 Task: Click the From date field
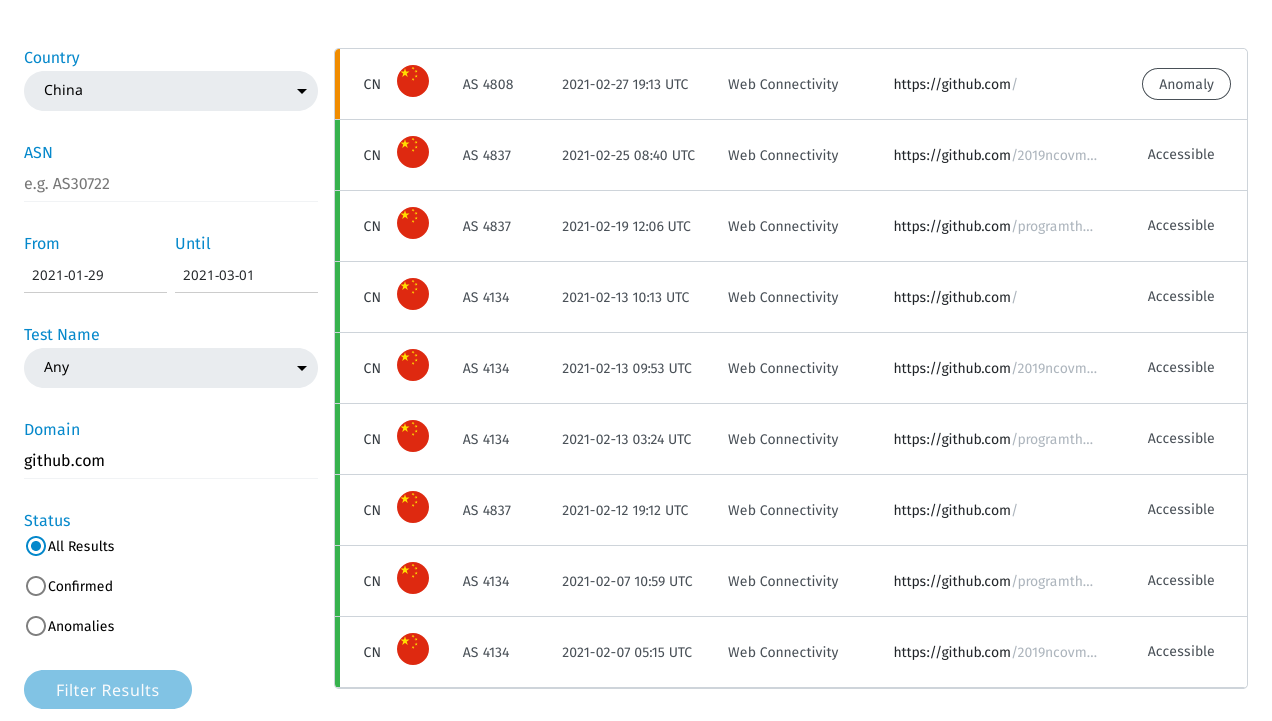tap(95, 275)
